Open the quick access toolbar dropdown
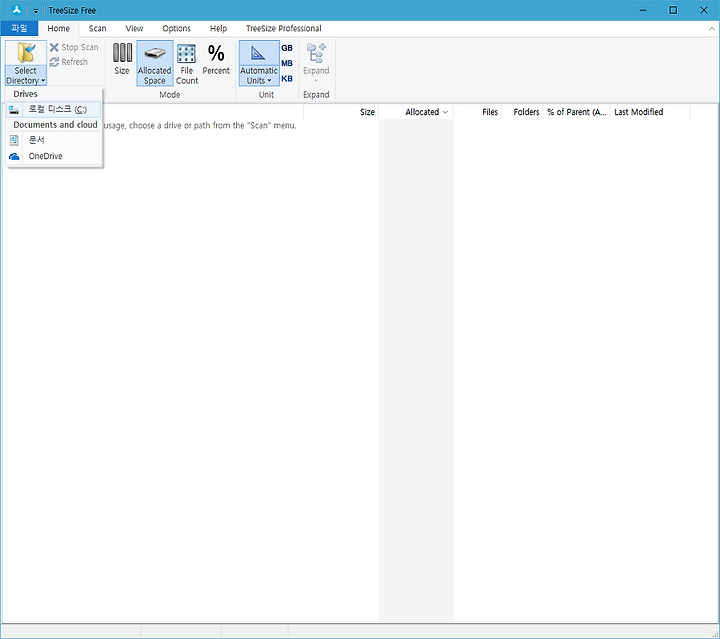This screenshot has width=720, height=639. tap(36, 11)
